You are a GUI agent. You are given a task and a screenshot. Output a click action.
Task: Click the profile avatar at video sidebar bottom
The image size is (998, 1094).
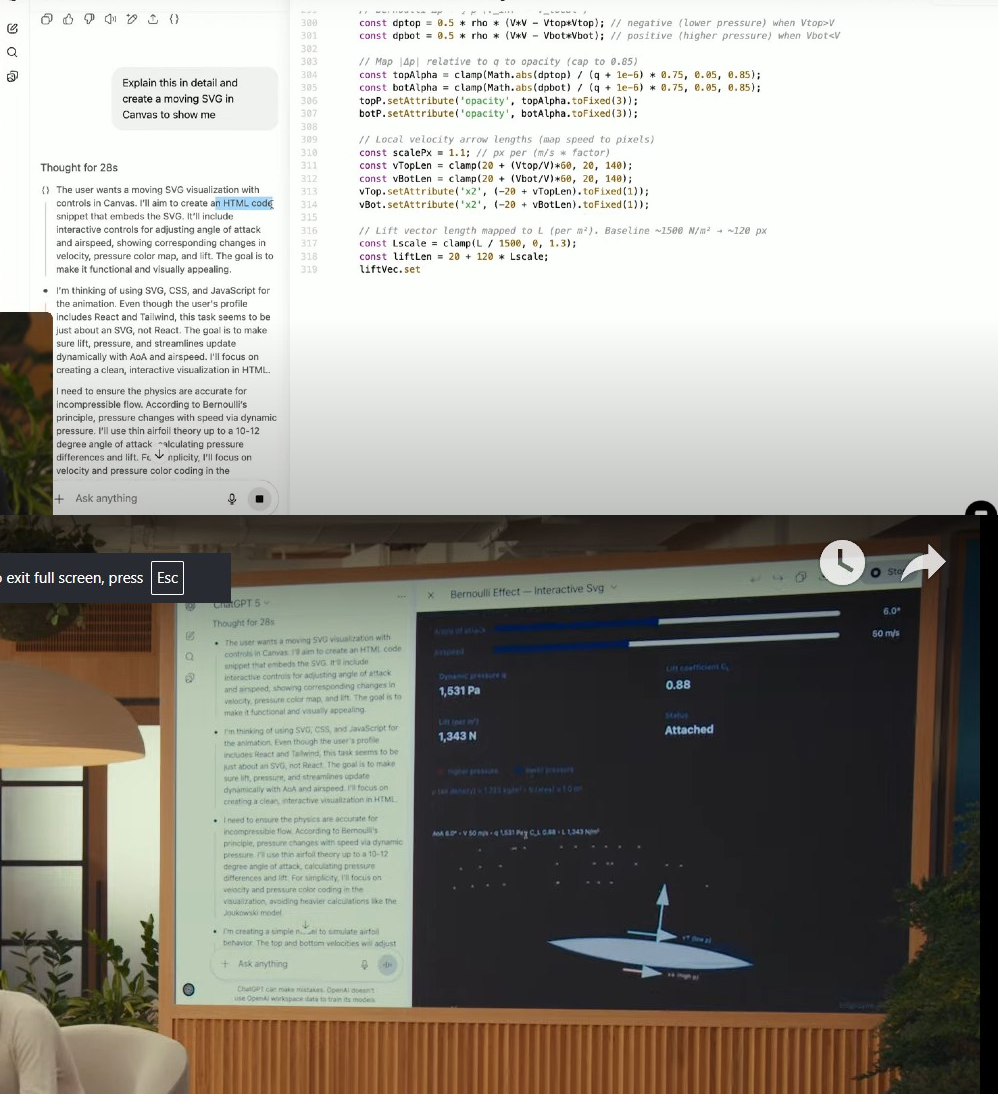(x=188, y=989)
